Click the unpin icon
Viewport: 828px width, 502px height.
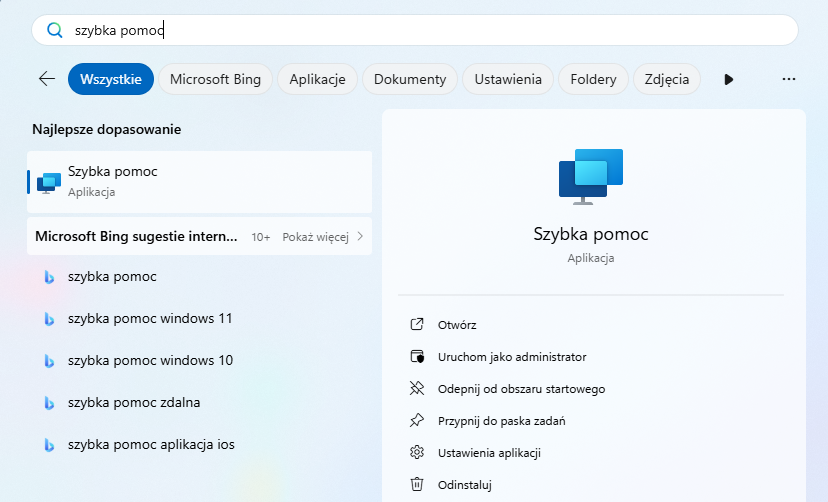pyautogui.click(x=417, y=389)
